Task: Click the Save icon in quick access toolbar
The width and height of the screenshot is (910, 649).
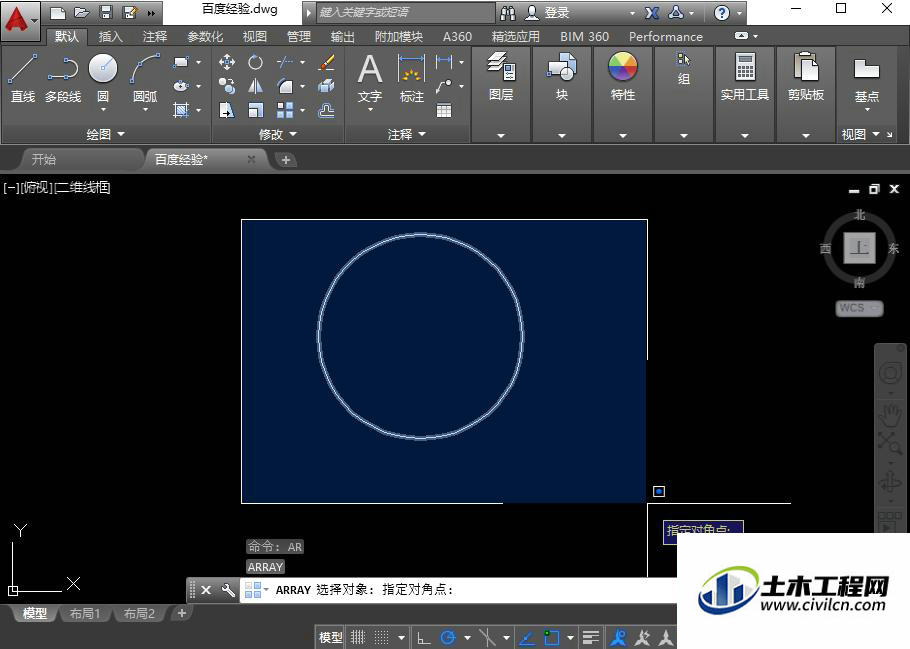Action: [x=106, y=12]
